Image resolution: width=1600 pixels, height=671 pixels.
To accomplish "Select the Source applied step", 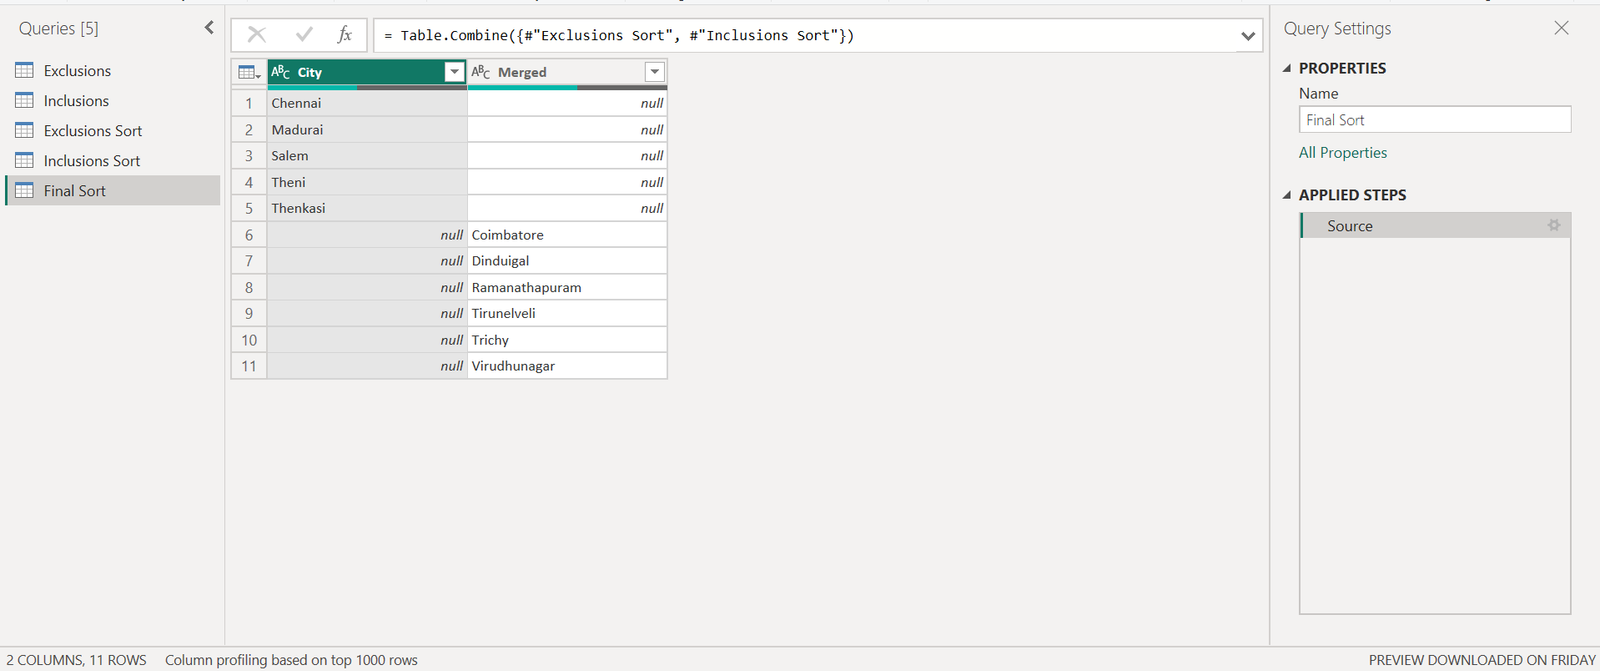I will 1435,226.
